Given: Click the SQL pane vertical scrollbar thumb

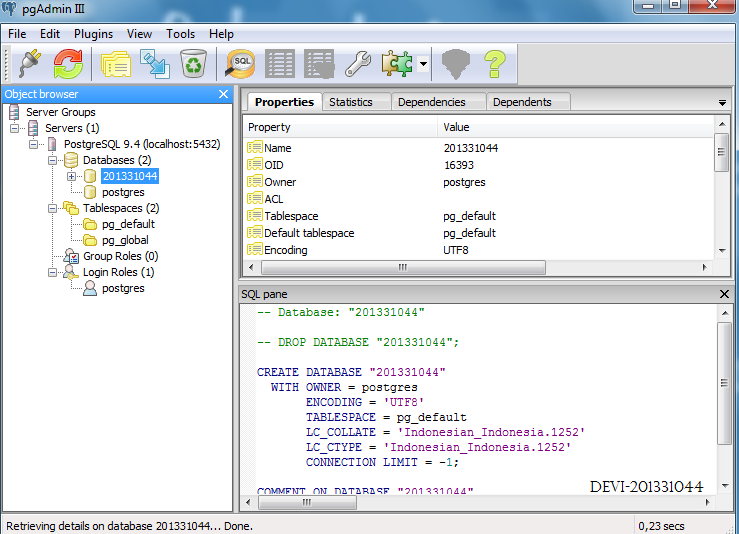Looking at the screenshot, I should (724, 383).
